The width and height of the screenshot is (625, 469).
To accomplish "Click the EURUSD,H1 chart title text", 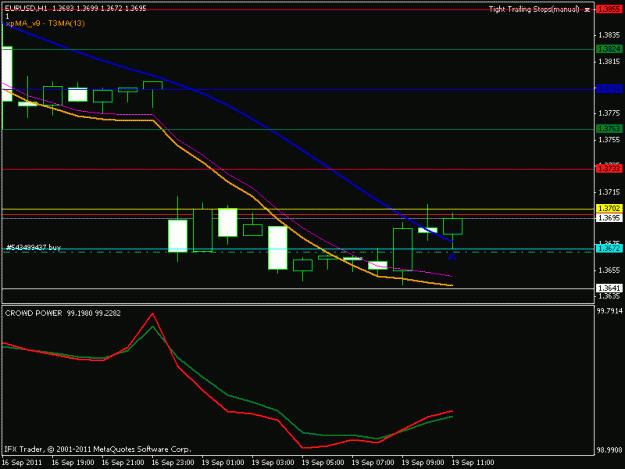I will click(x=26, y=8).
